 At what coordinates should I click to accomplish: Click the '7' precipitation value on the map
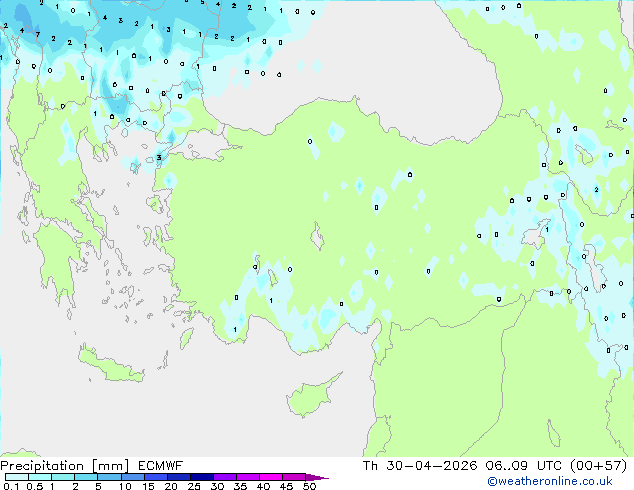(x=38, y=35)
